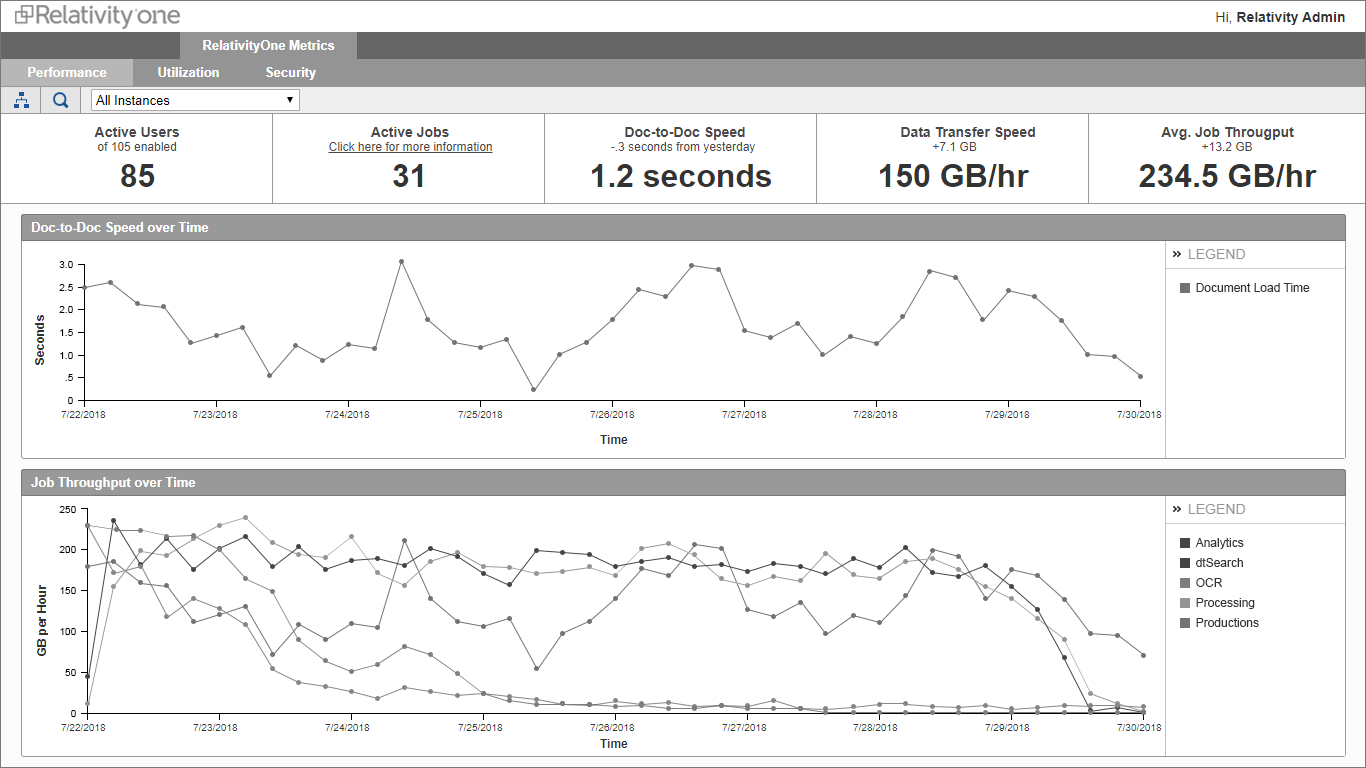Click the Relativity Admin user name

[x=1291, y=17]
